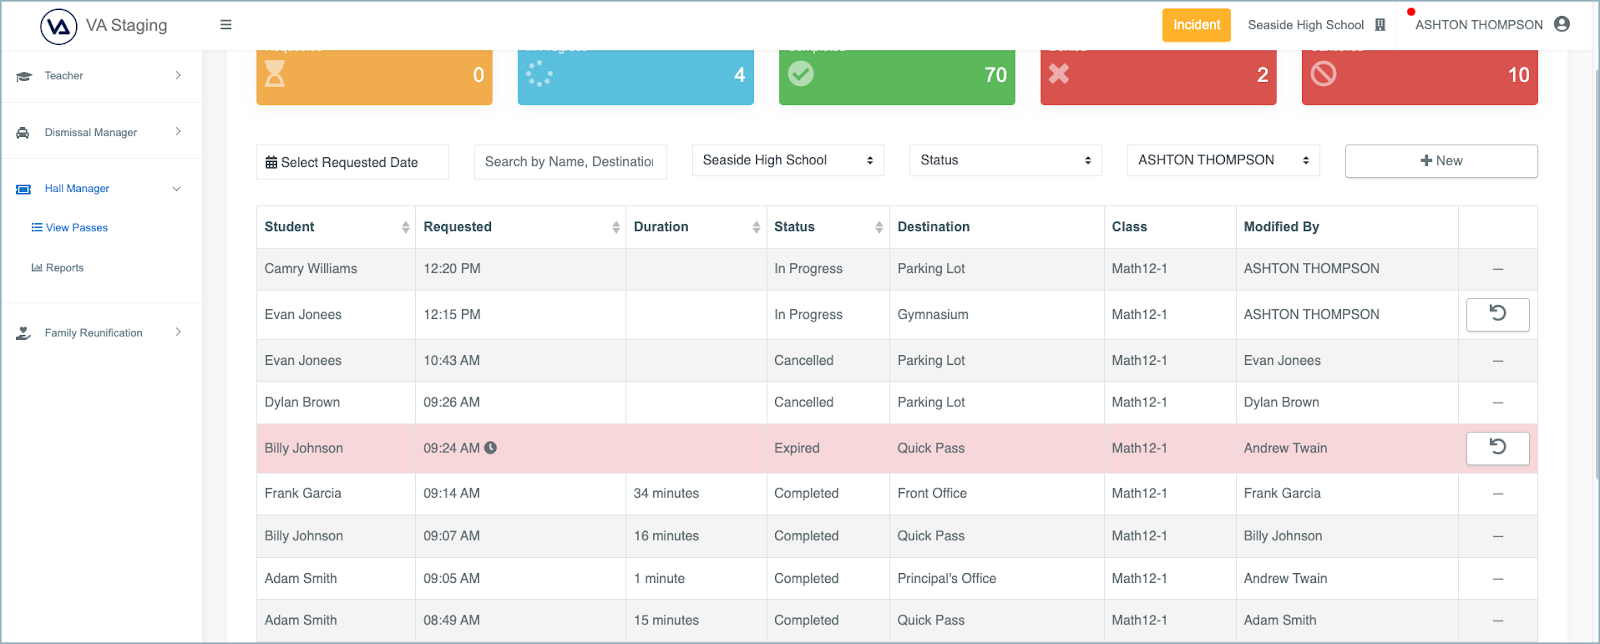
Task: Click the Frank Garcia 09:14 AM row name
Action: [x=303, y=493]
